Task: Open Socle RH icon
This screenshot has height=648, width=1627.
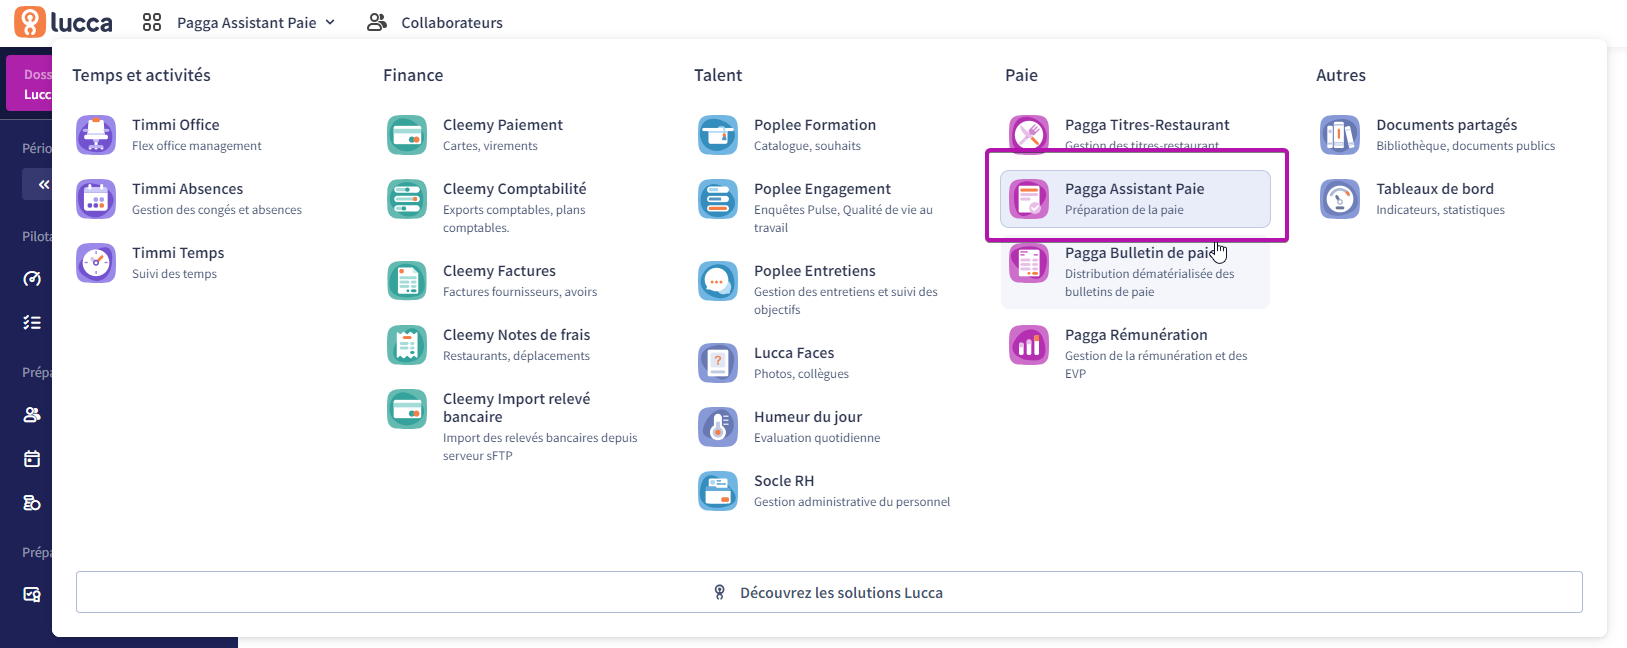Action: pos(718,491)
